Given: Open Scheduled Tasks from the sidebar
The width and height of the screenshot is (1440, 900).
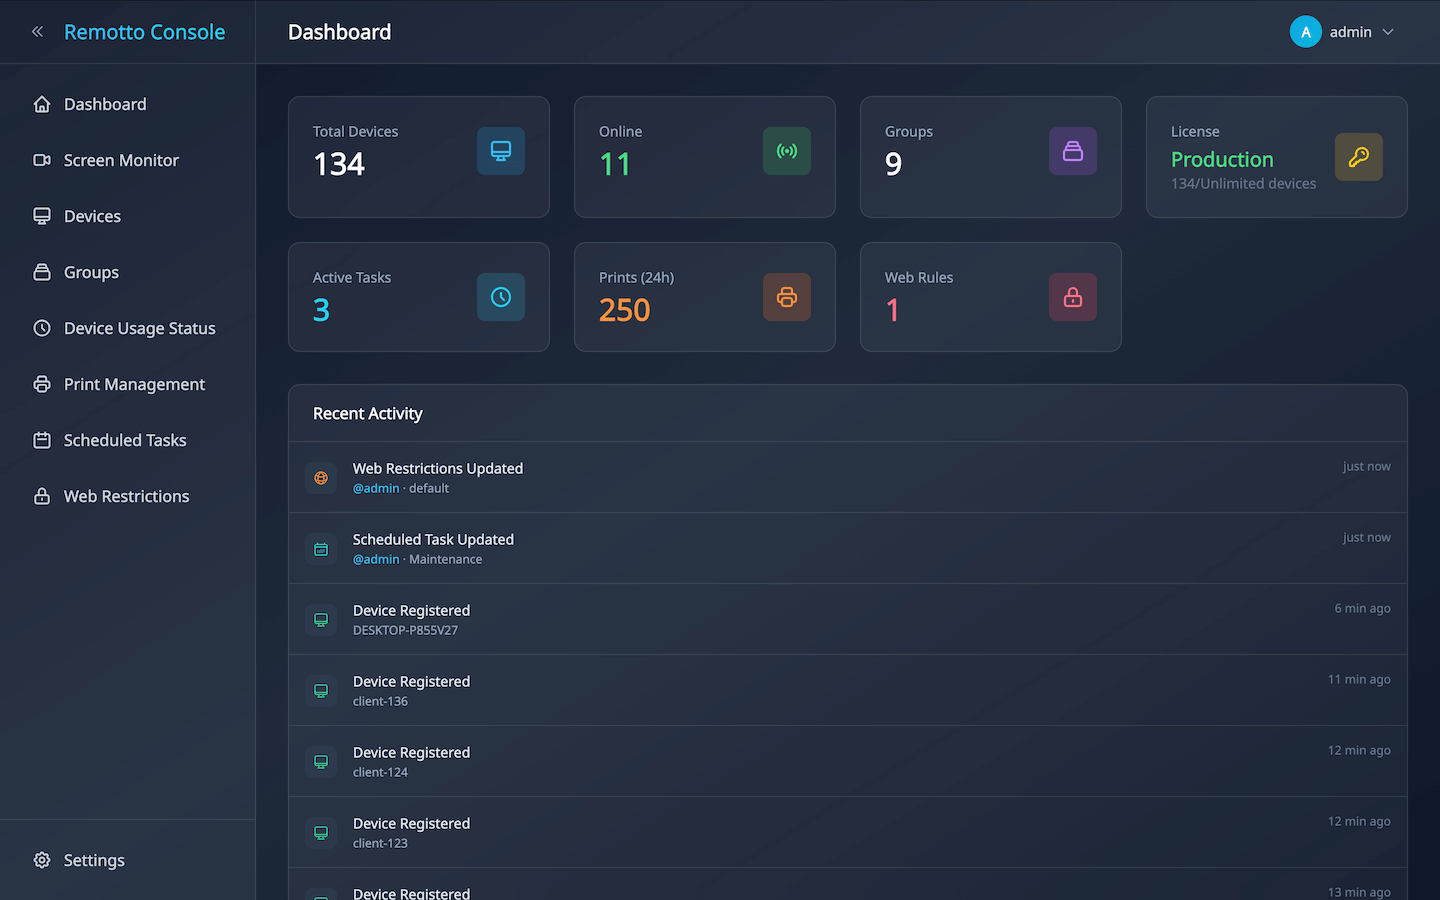Looking at the screenshot, I should [125, 440].
